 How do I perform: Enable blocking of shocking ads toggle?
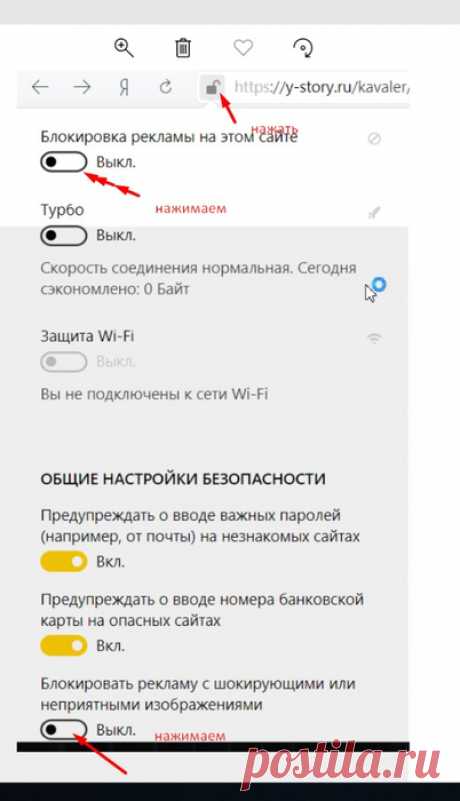tap(64, 729)
